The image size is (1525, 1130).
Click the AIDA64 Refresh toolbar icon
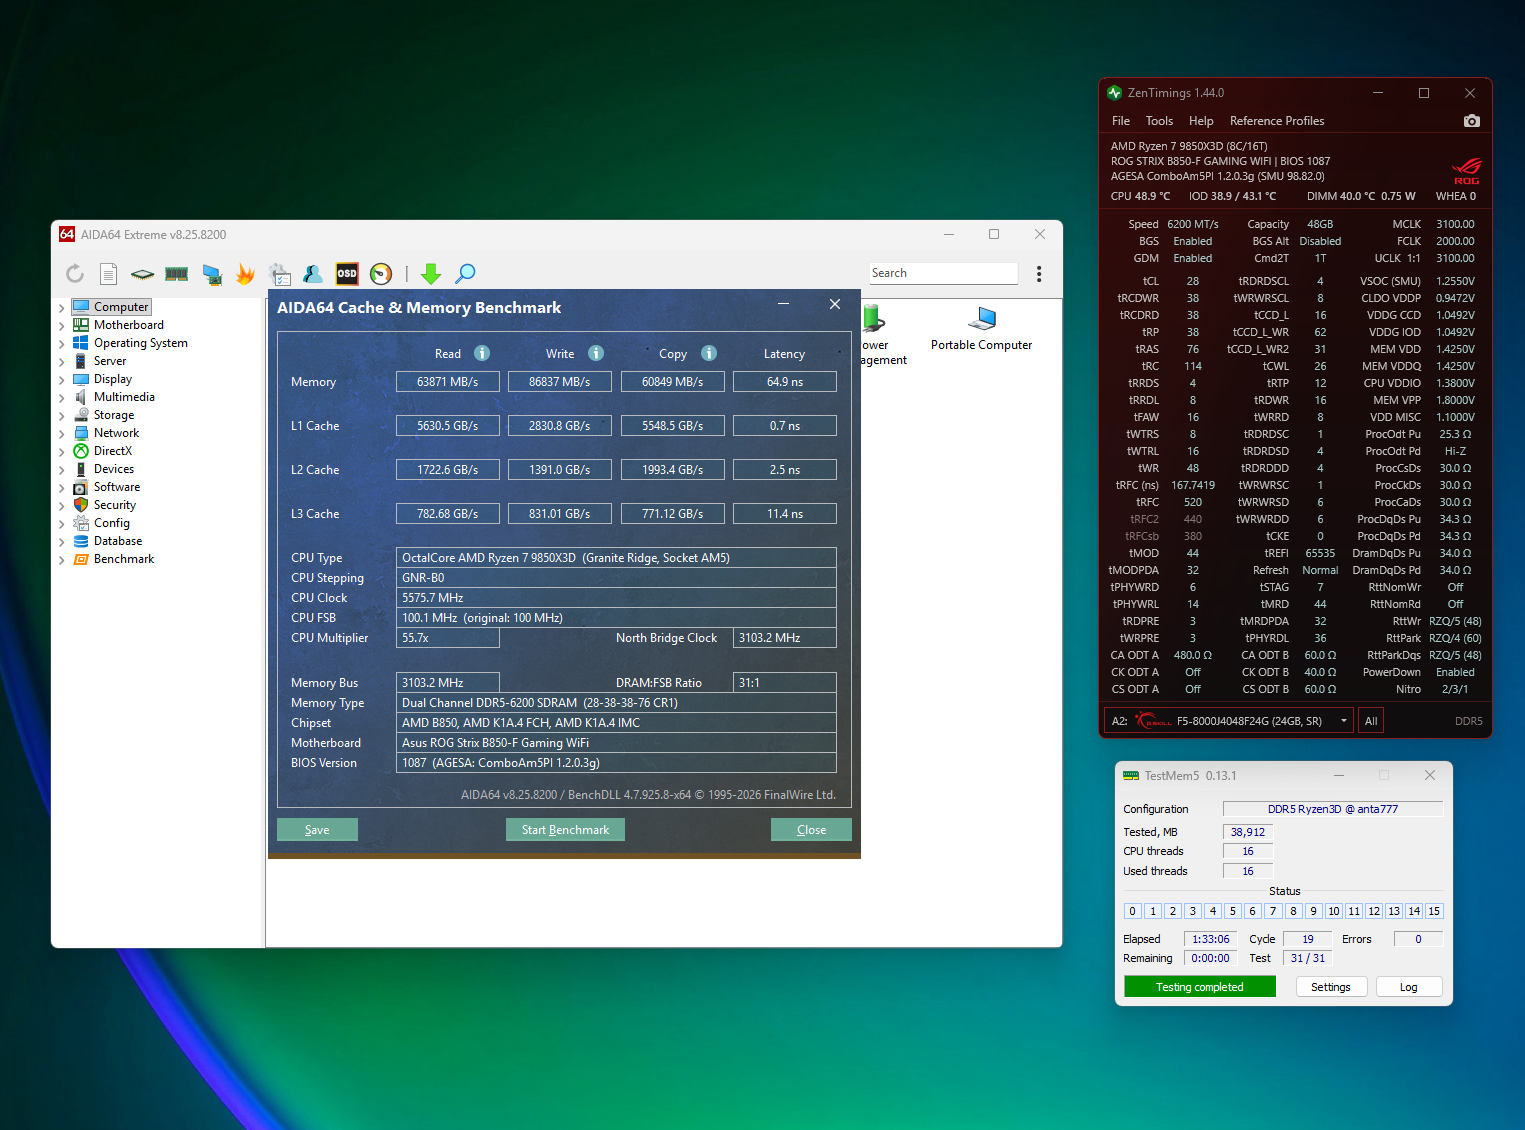click(x=75, y=273)
